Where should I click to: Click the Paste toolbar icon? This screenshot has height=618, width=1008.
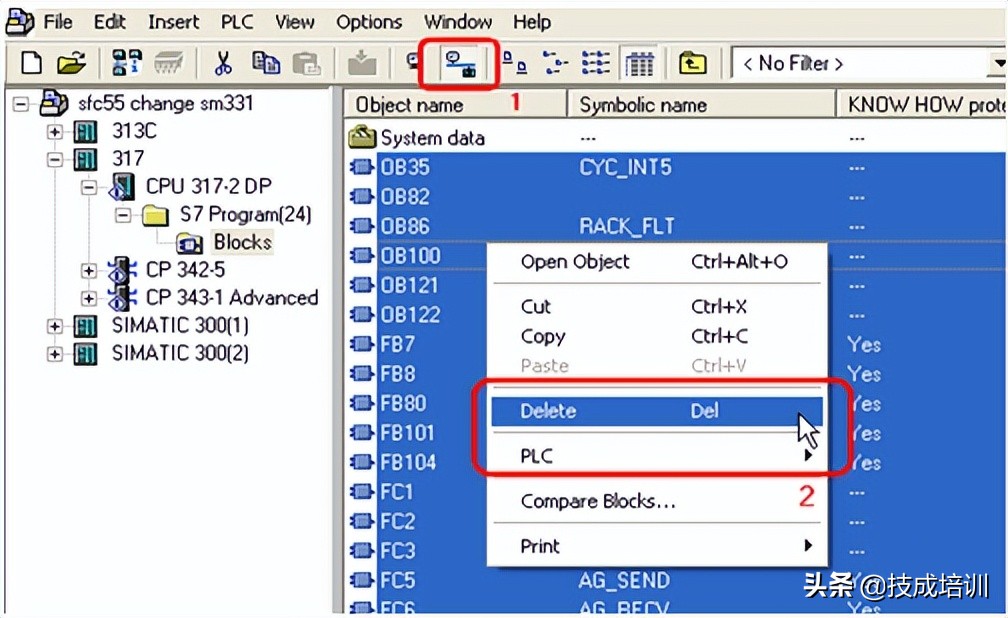(307, 63)
